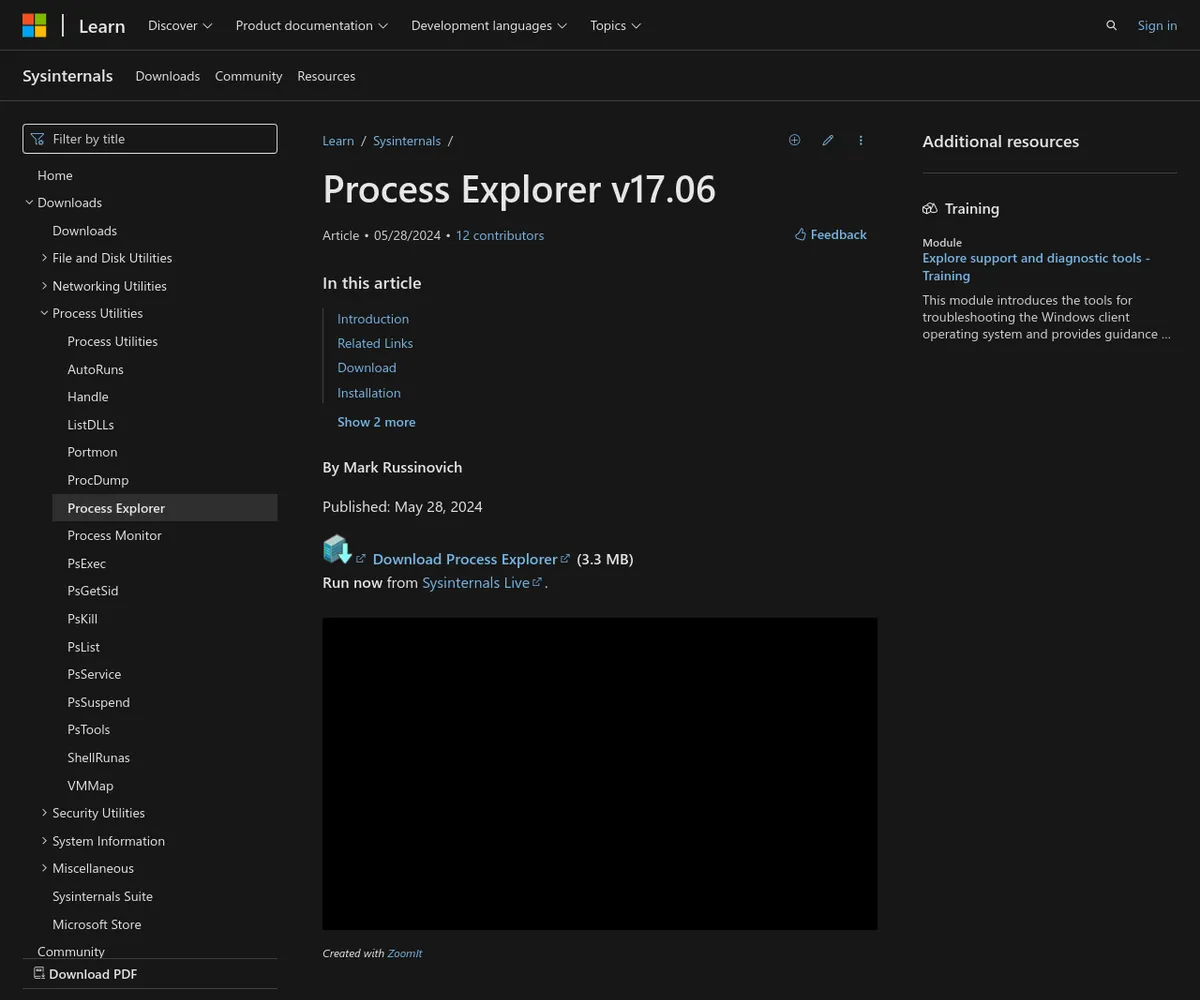The width and height of the screenshot is (1200, 1000).
Task: Show 2 more article sections
Action: tap(376, 422)
